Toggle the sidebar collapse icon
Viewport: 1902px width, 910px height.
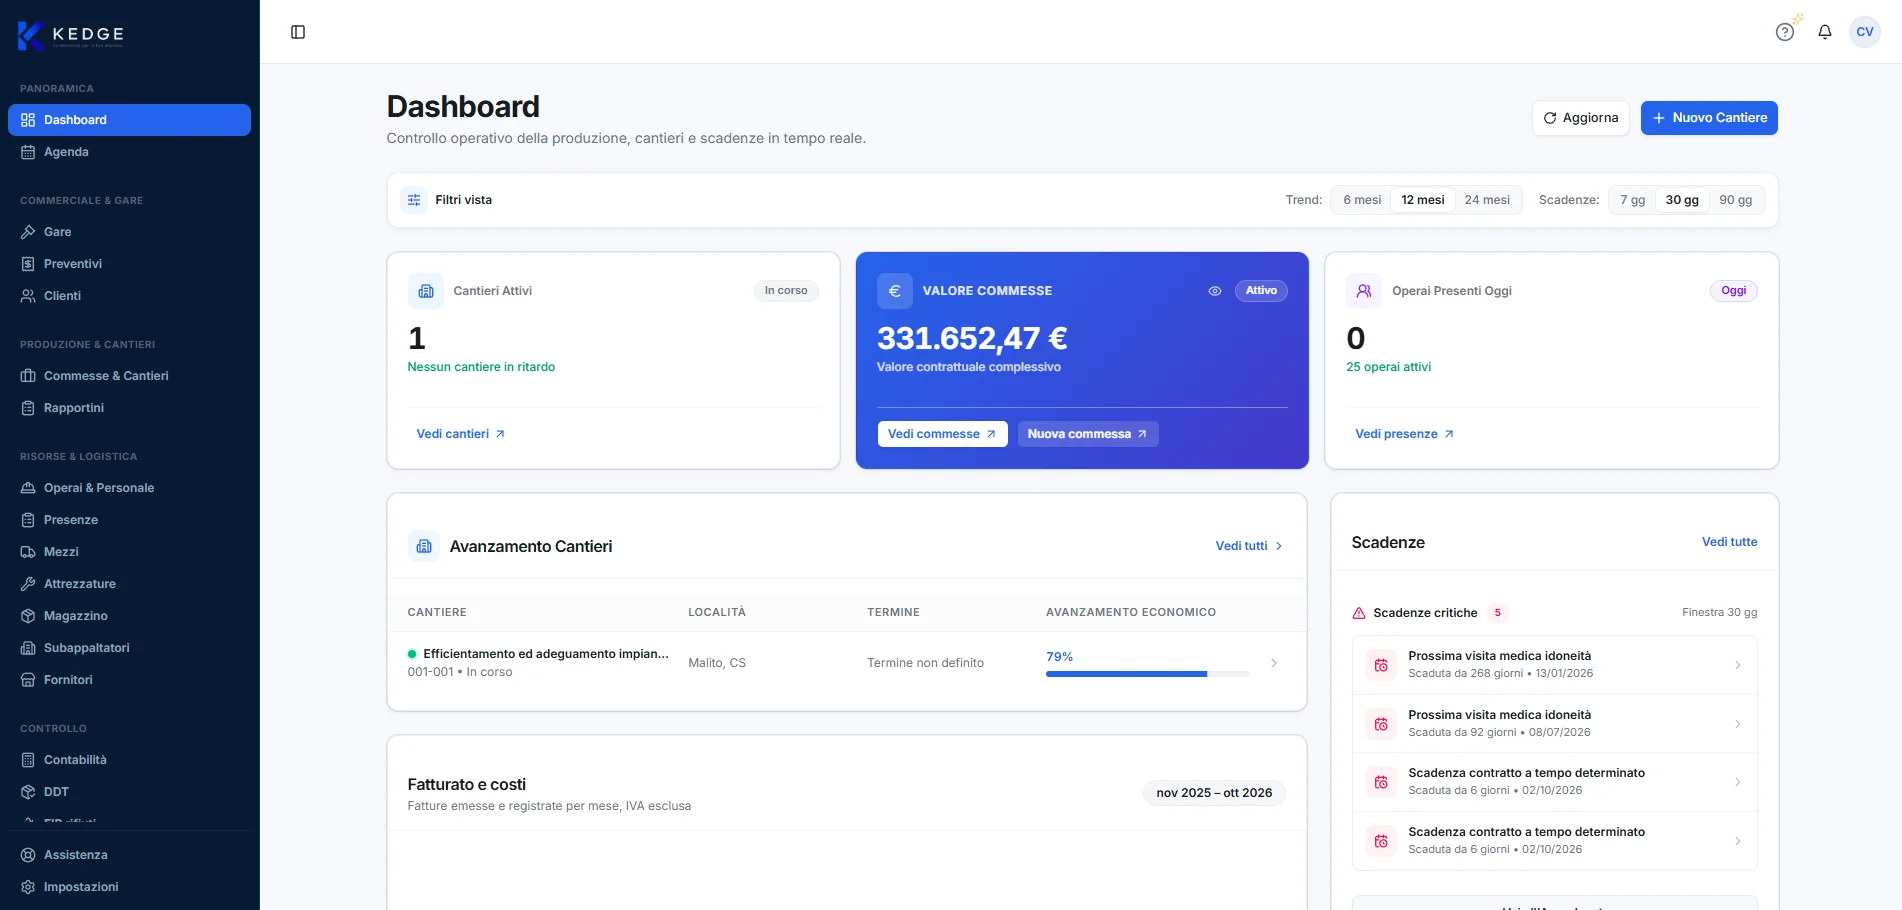click(x=298, y=32)
